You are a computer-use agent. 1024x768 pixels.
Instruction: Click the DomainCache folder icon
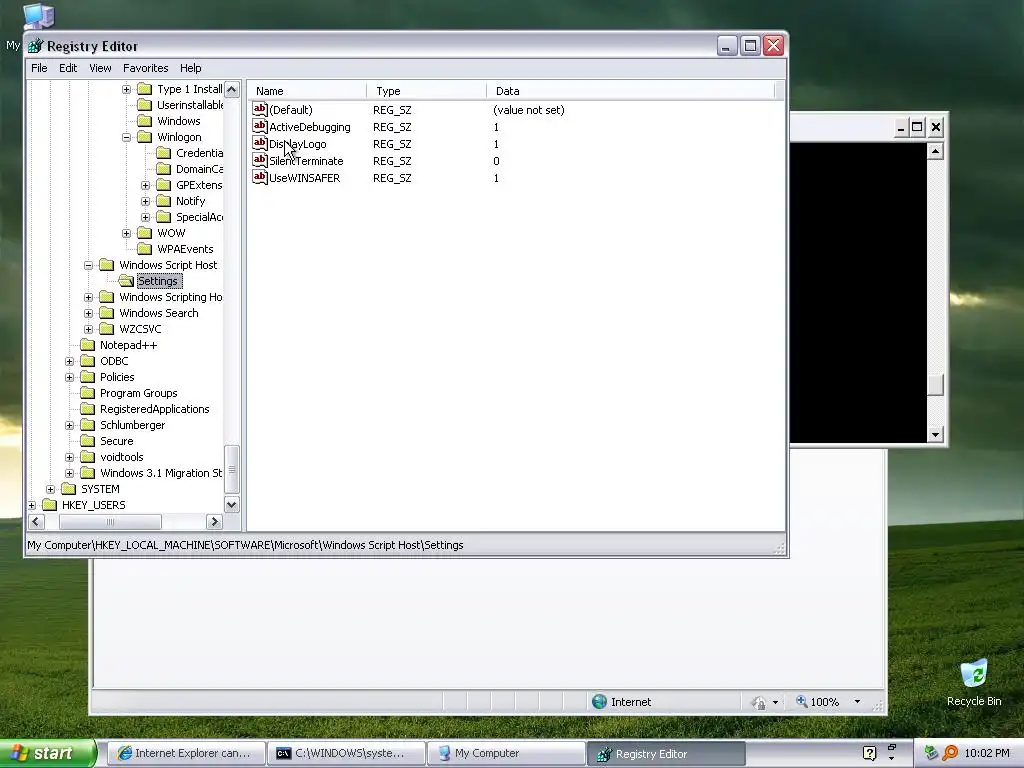(x=164, y=168)
